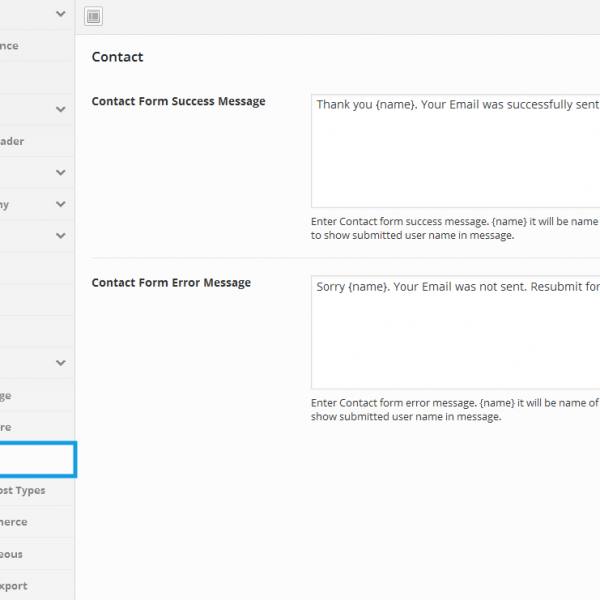Click the 'Contact Form Success Message' label

[x=178, y=102]
